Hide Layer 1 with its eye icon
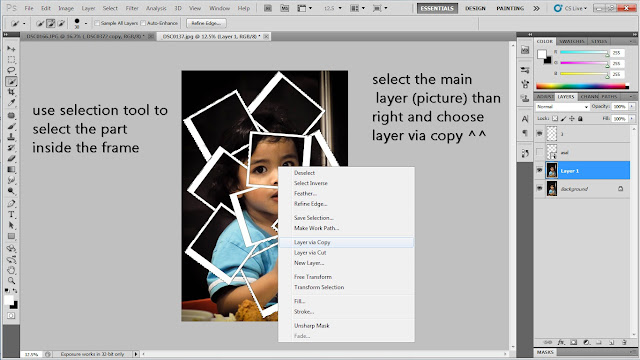 tap(540, 170)
